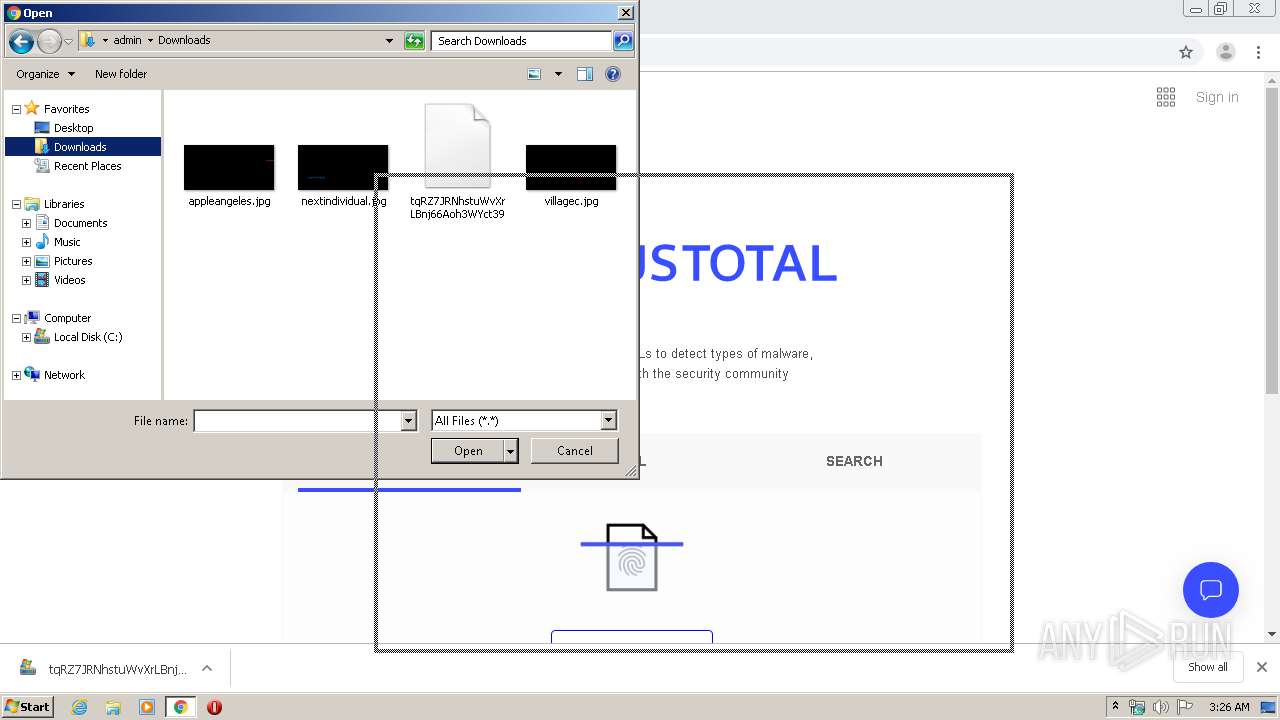1280x720 pixels.
Task: Collapse the Favorites tree node
Action: pyautogui.click(x=16, y=109)
